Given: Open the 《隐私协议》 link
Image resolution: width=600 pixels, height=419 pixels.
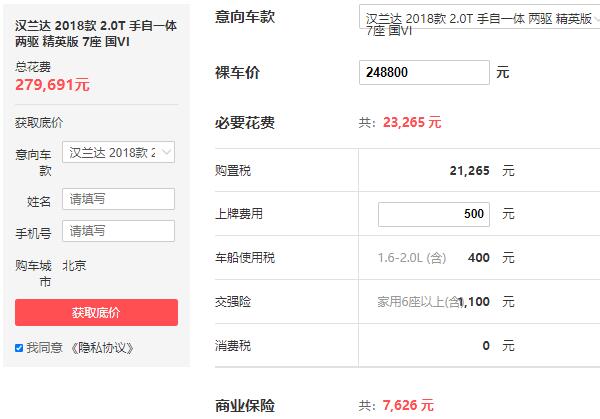Looking at the screenshot, I should click(102, 348).
